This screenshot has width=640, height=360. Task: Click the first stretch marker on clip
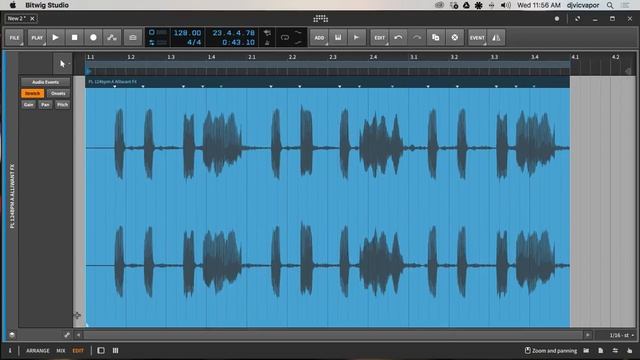click(x=115, y=87)
